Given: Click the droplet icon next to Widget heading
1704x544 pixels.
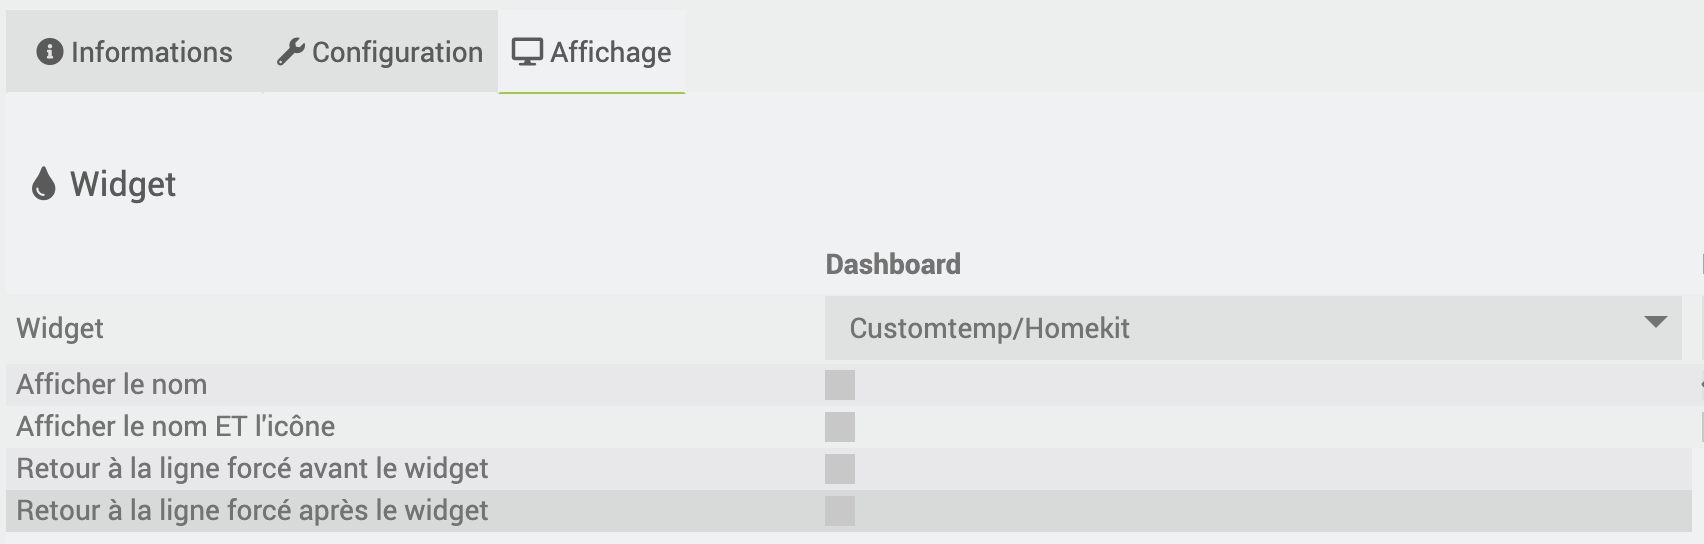Looking at the screenshot, I should point(43,184).
